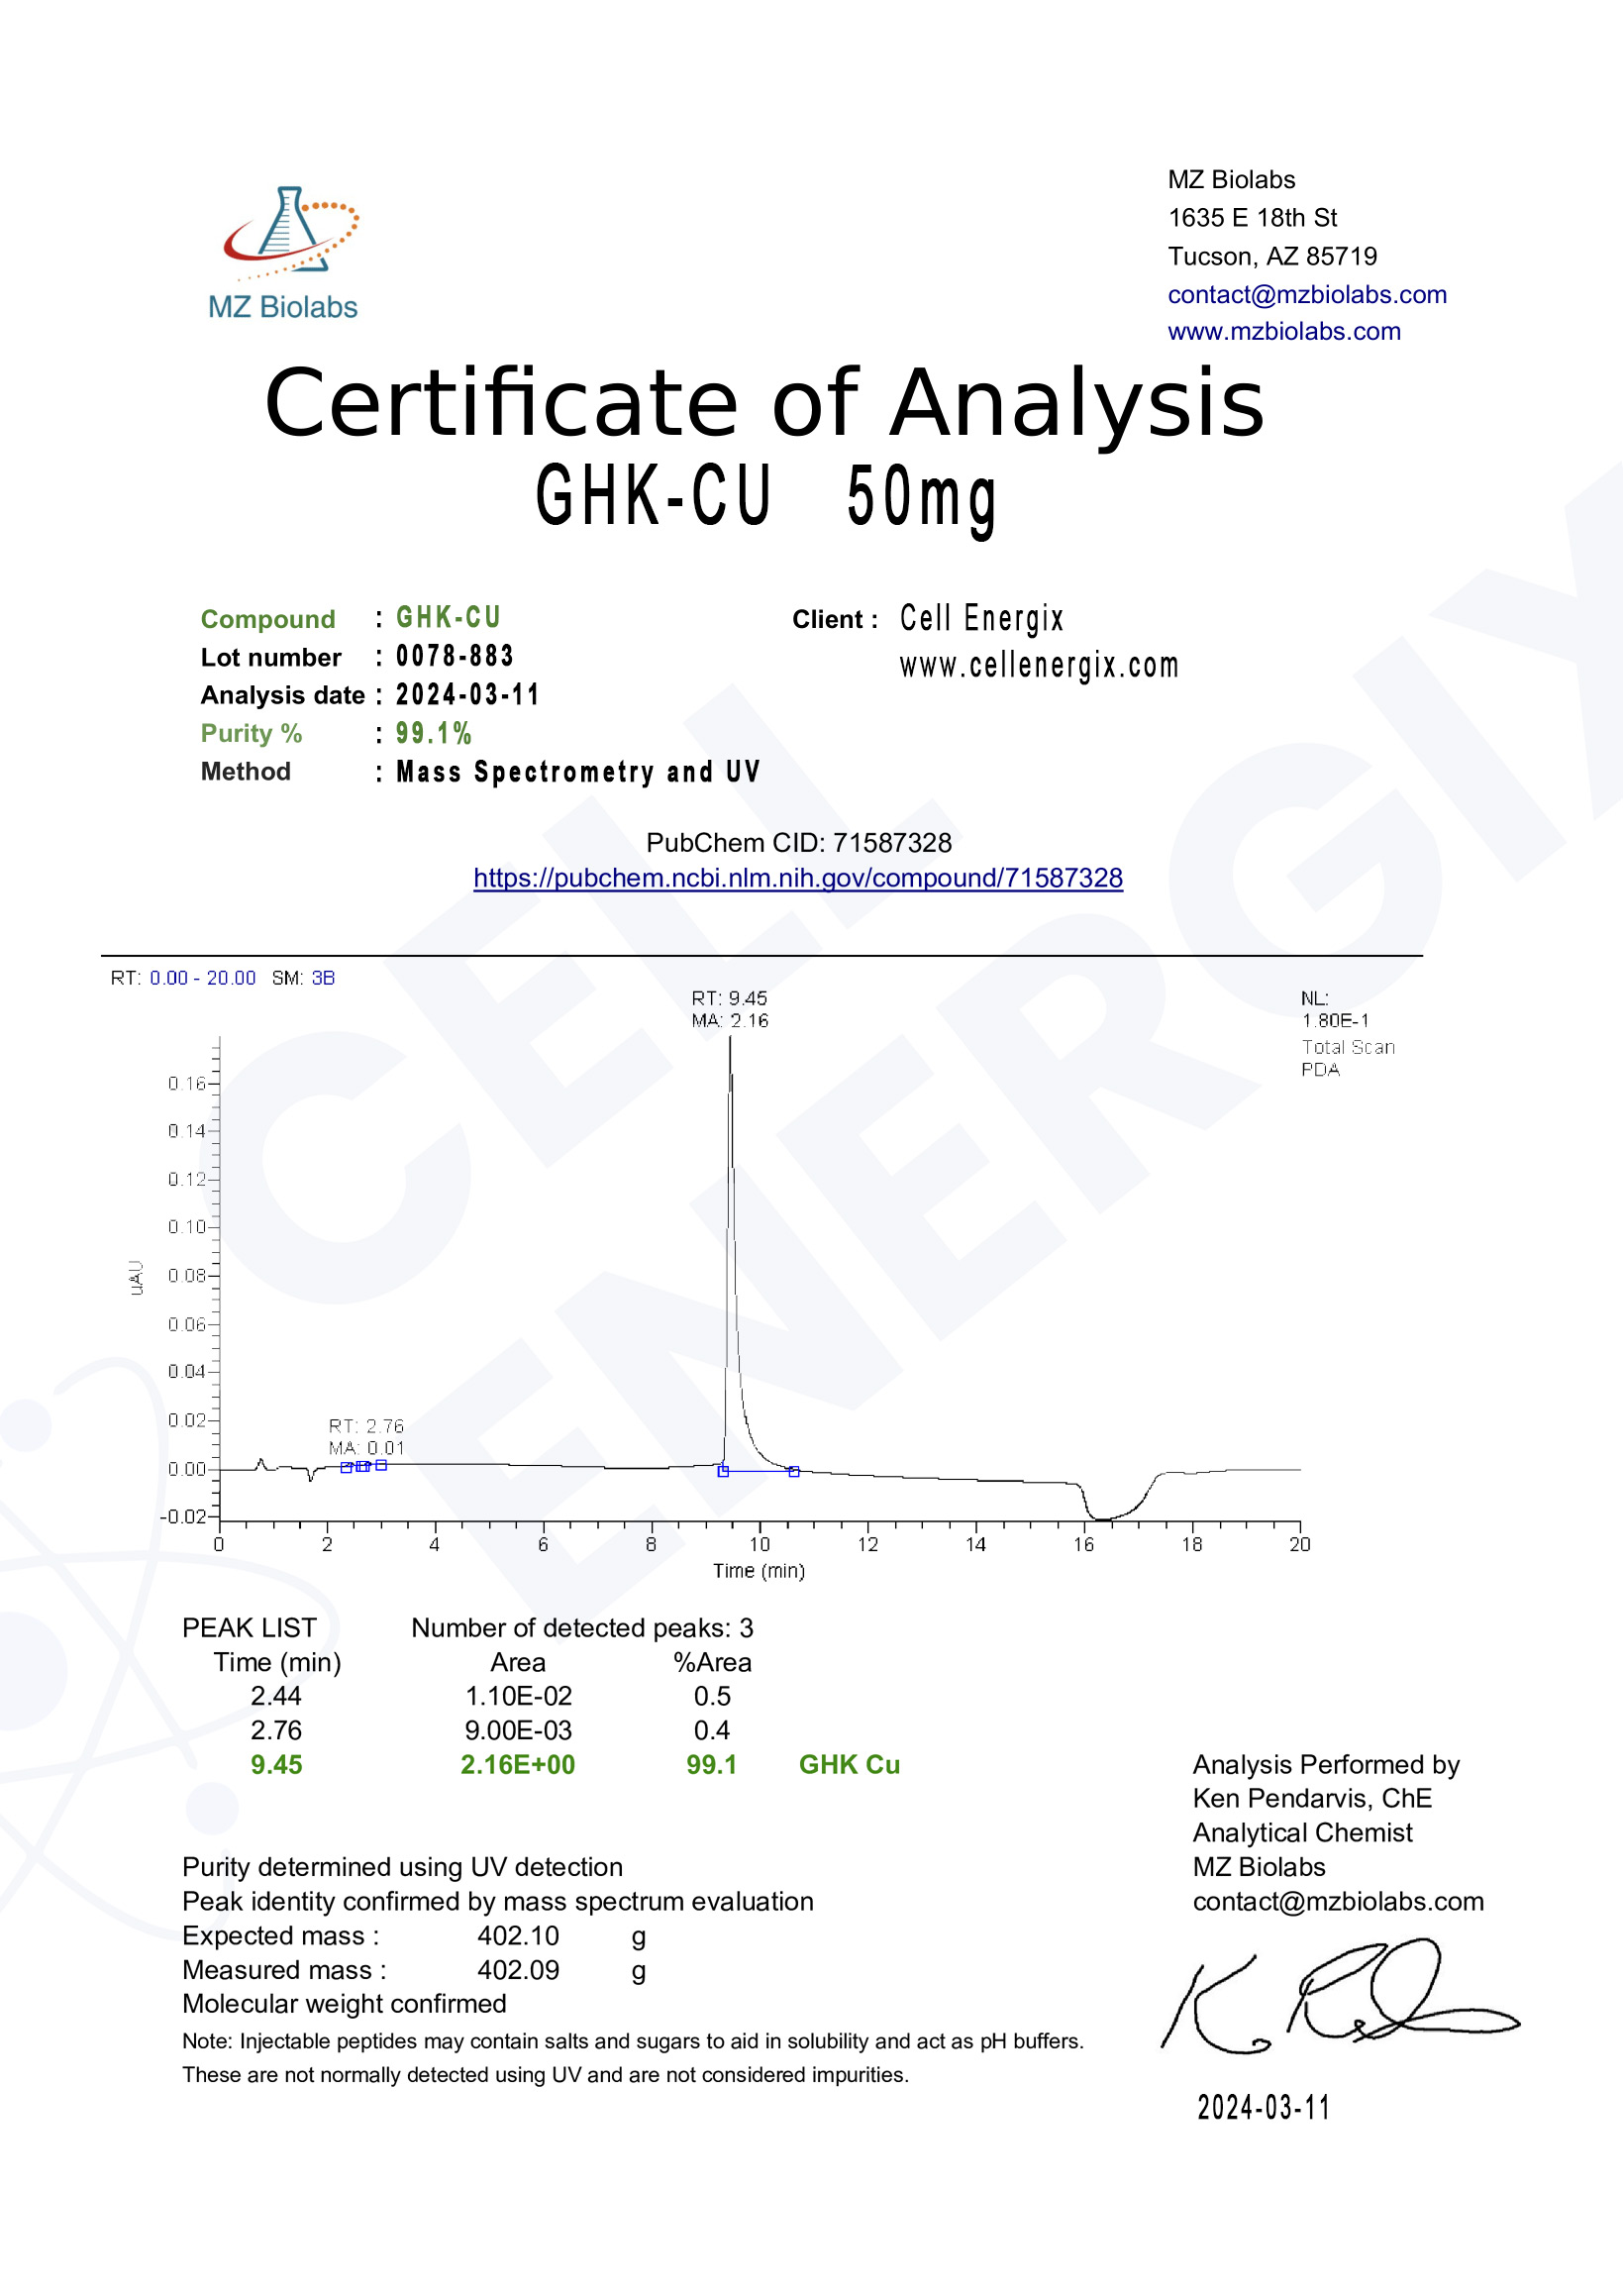The width and height of the screenshot is (1623, 2296).
Task: Click the Certificate of Analysis title
Action: 765,402
